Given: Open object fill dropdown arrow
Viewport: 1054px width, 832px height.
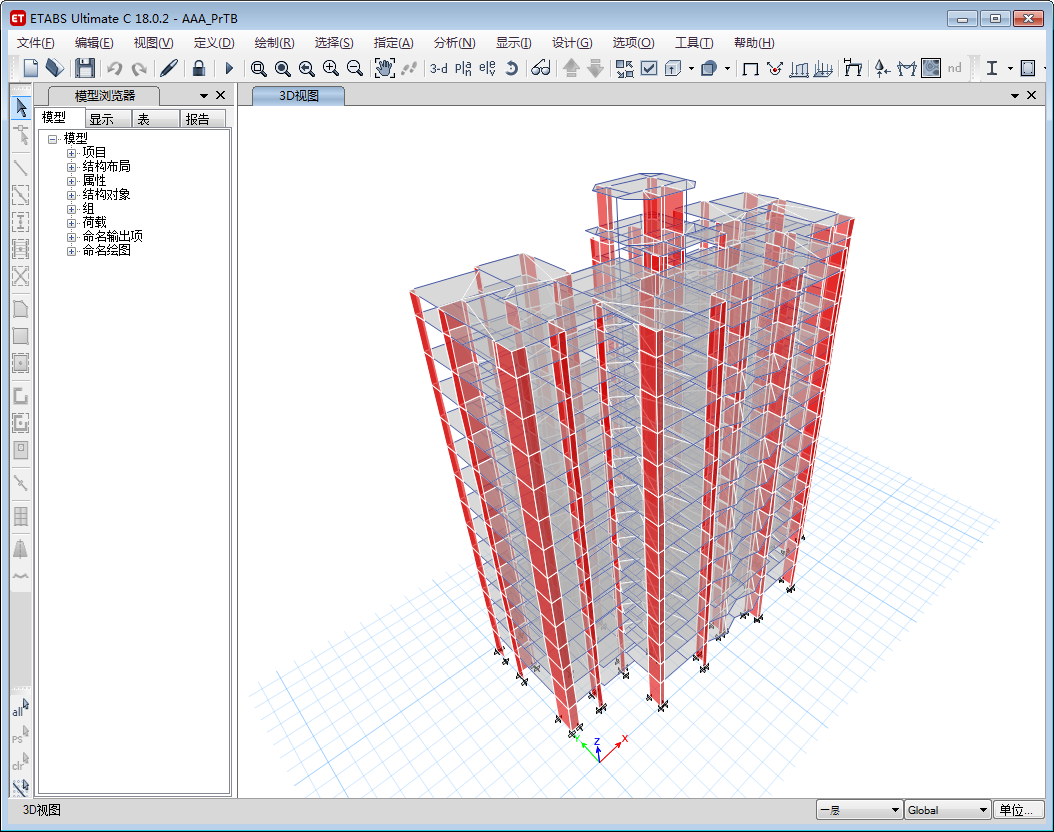Looking at the screenshot, I should tap(727, 69).
